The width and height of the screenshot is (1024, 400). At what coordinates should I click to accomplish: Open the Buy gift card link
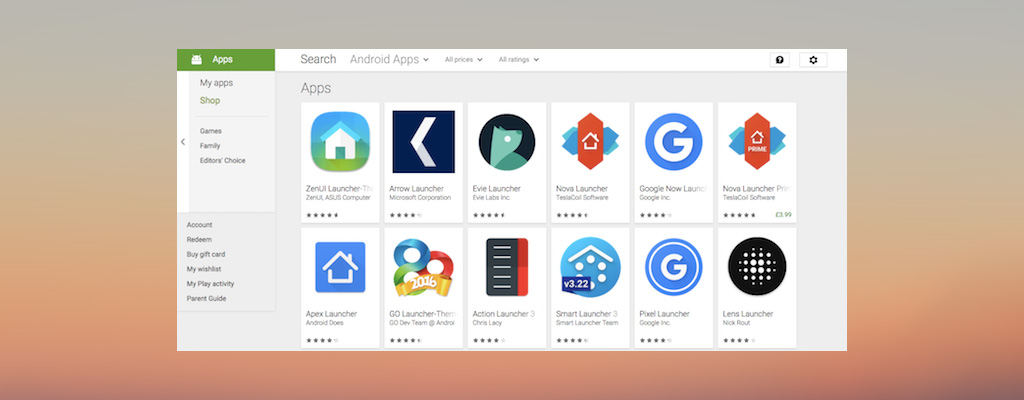coord(206,254)
